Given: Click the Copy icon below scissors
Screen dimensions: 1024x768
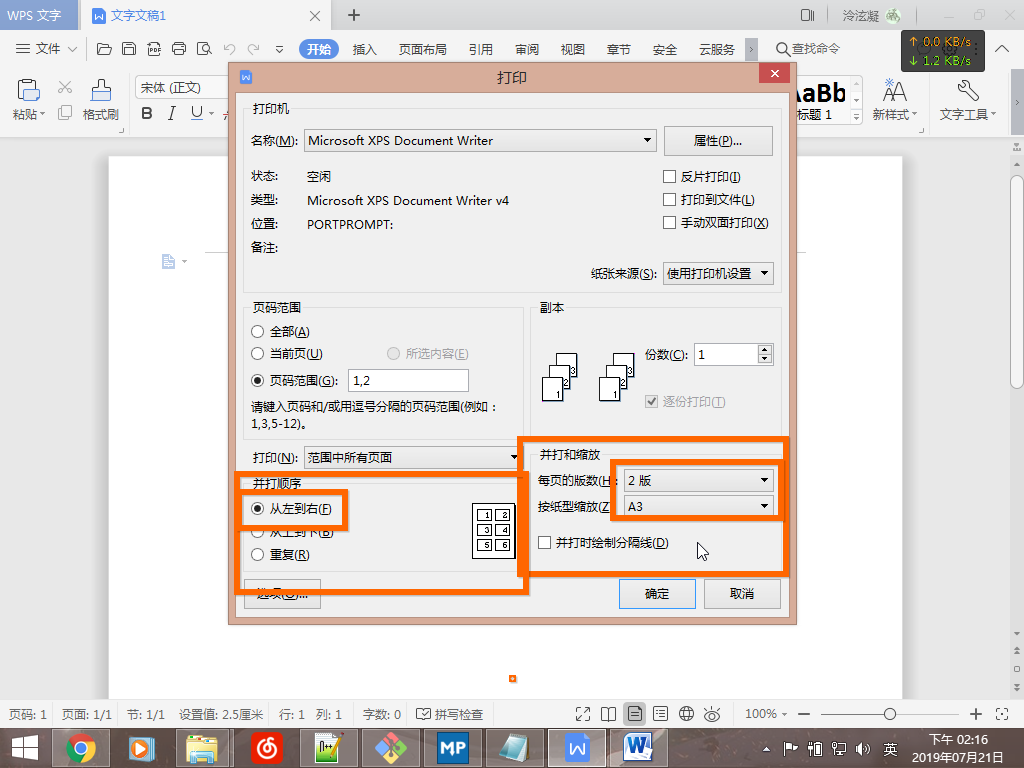Looking at the screenshot, I should pos(65,113).
